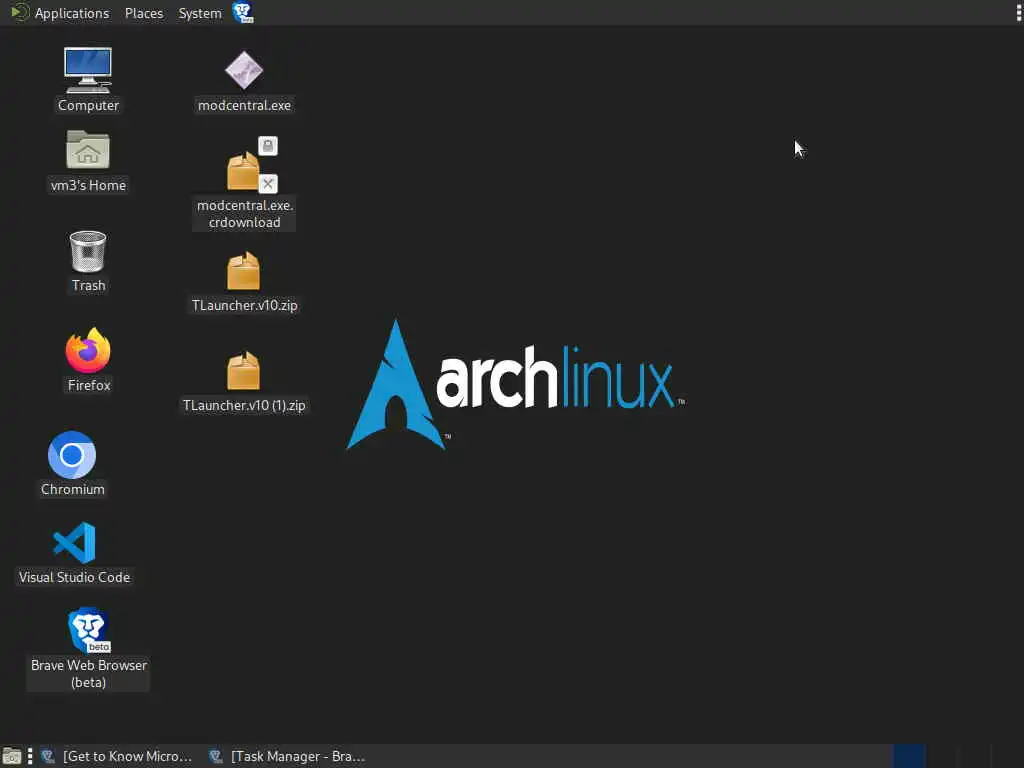Click the Brave launcher in top panel
The height and width of the screenshot is (768, 1024).
[243, 12]
